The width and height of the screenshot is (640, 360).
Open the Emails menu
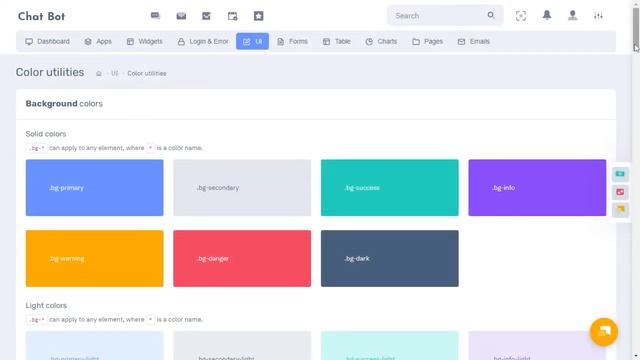473,42
